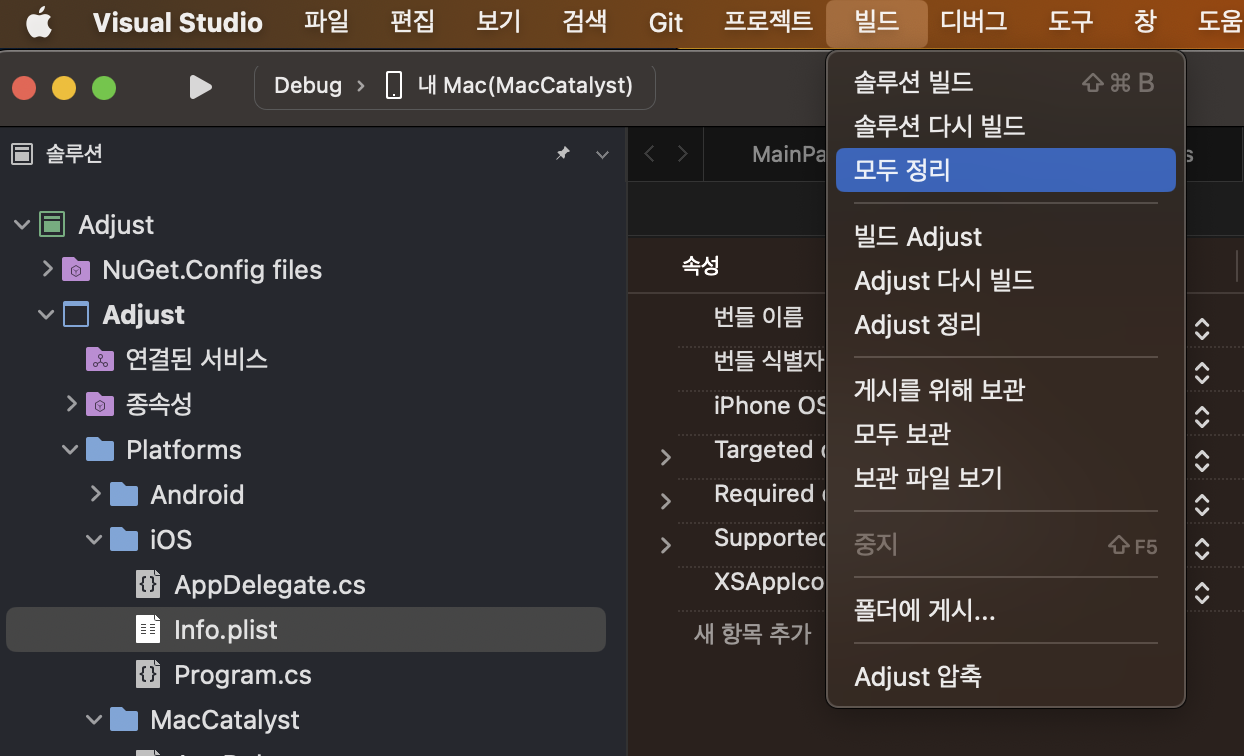Open the 디버그 menu
This screenshot has height=756, width=1244.
click(974, 22)
